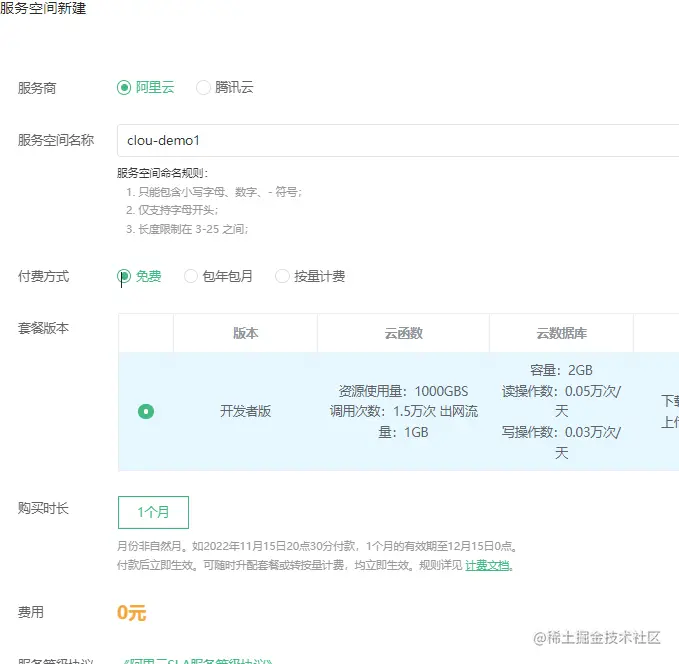Click the service space name input field

tap(398, 140)
